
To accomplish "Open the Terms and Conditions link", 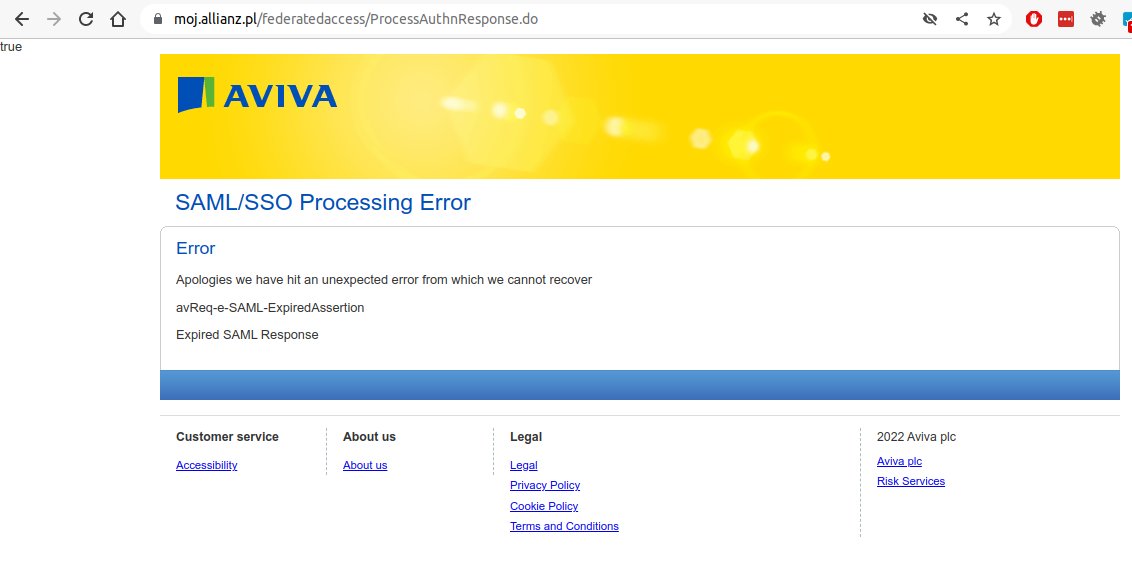I will click(564, 526).
